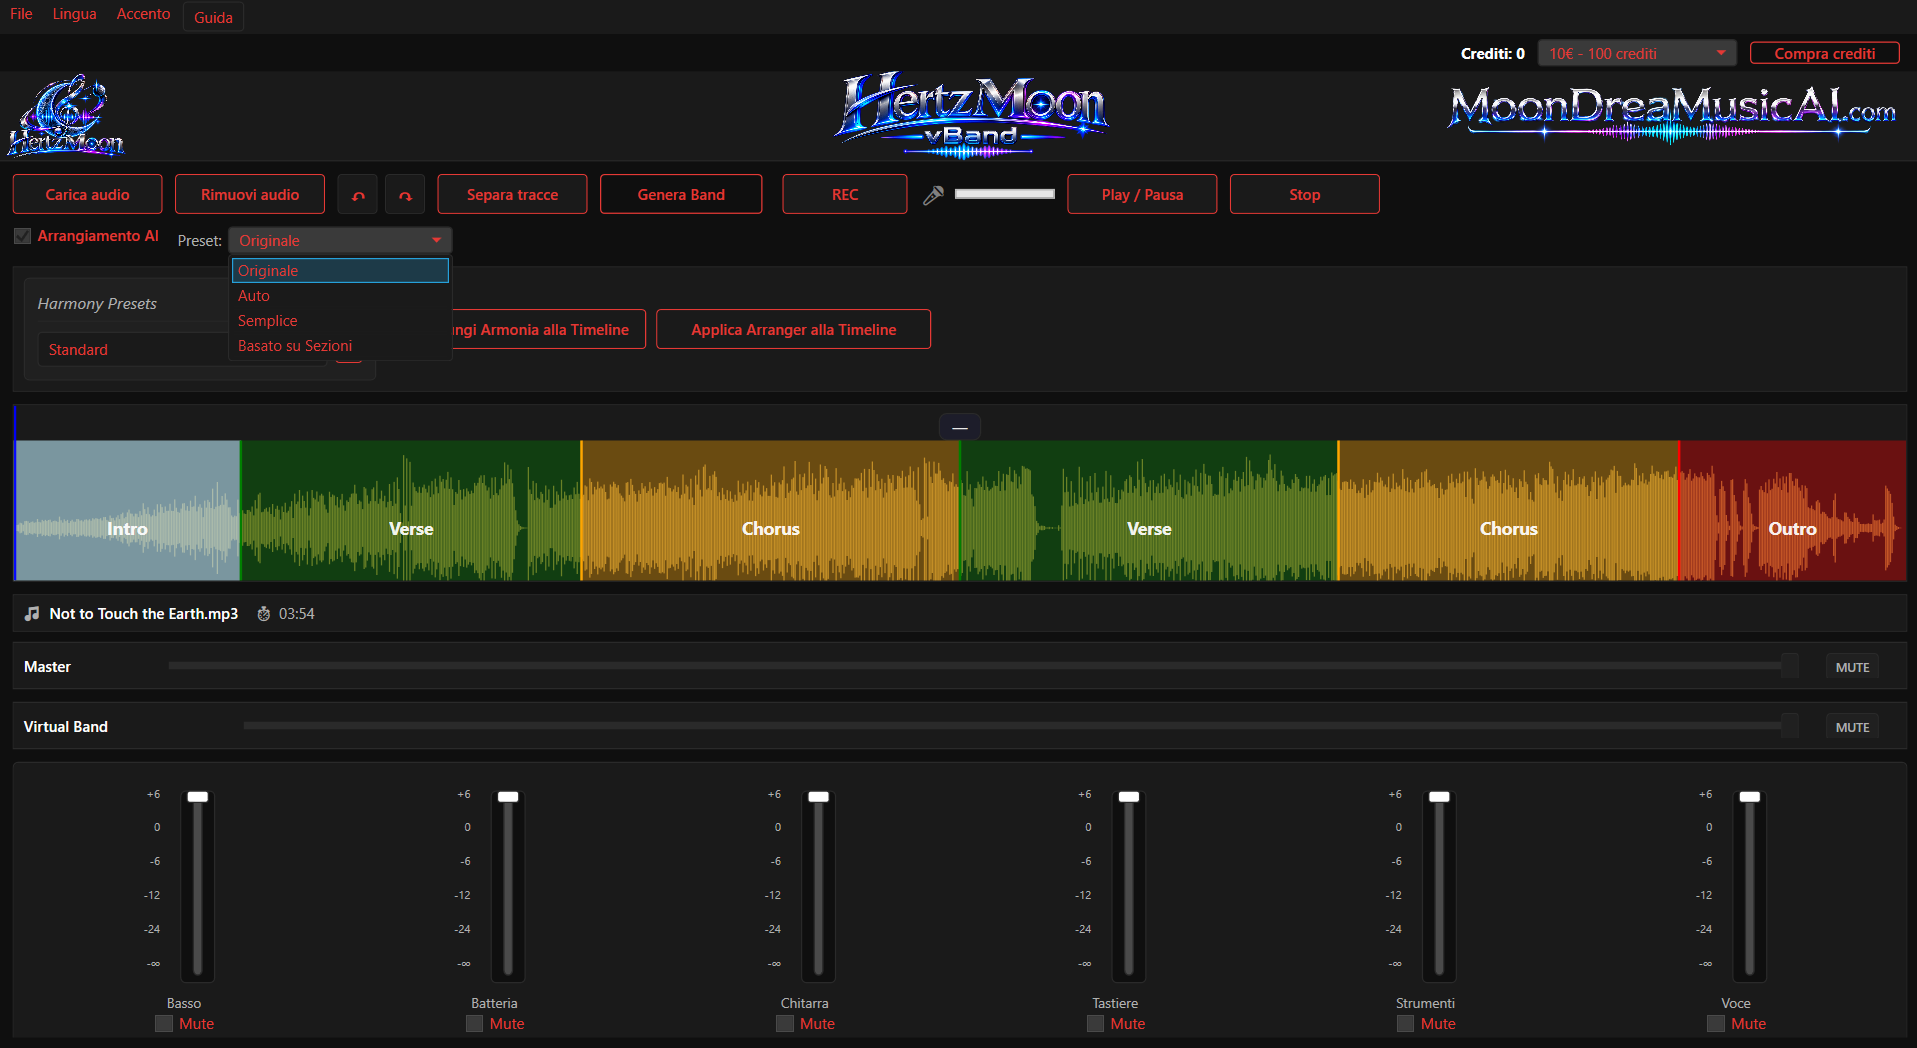Collapse the panel with the dash button
The width and height of the screenshot is (1917, 1048).
(960, 427)
